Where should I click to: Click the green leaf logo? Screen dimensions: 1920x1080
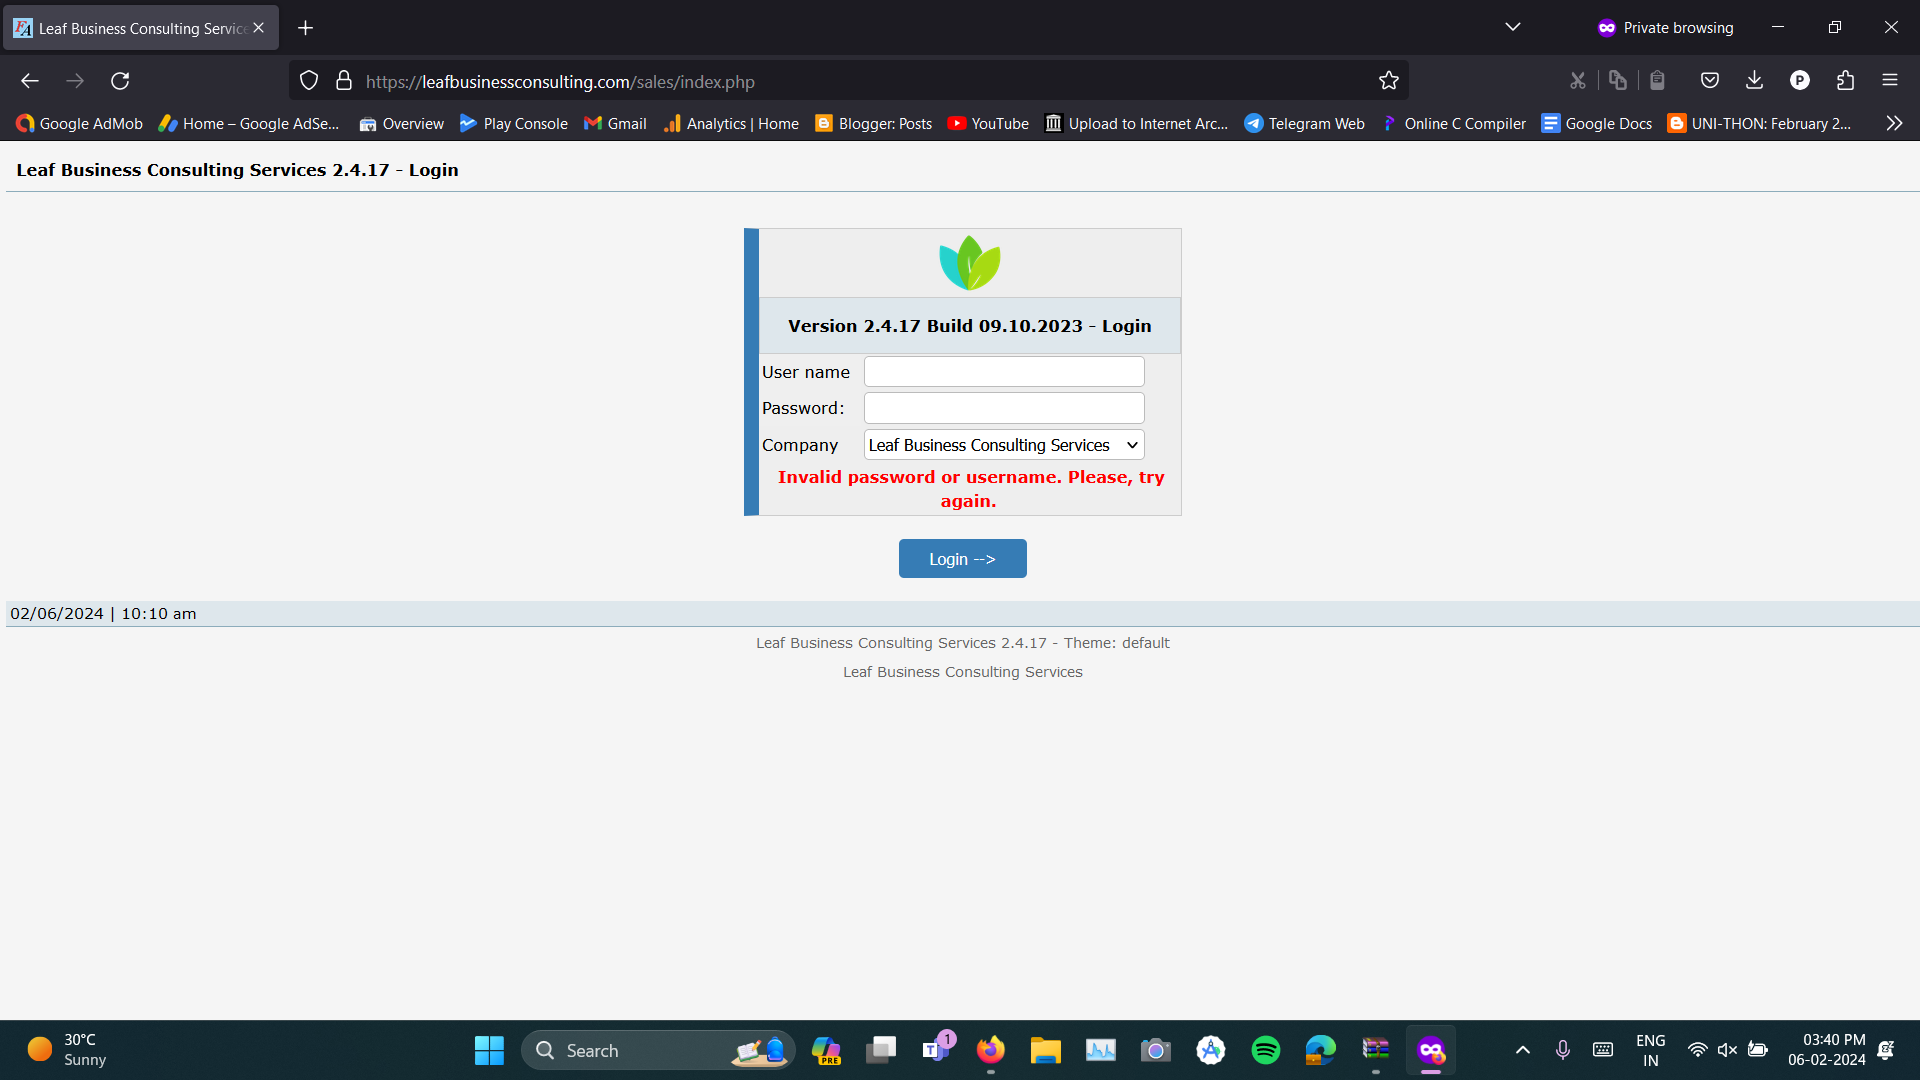click(x=969, y=263)
